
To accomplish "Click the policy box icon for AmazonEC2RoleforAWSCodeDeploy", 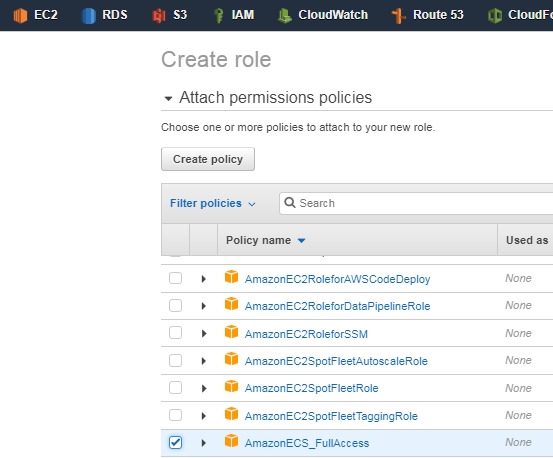I will pyautogui.click(x=231, y=277).
